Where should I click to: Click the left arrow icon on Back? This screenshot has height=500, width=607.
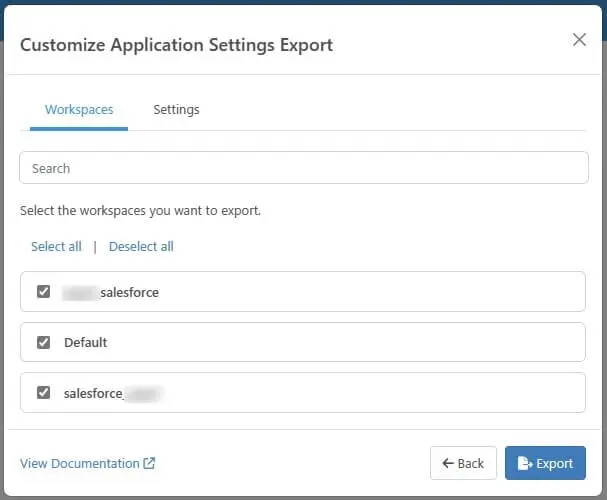click(448, 464)
